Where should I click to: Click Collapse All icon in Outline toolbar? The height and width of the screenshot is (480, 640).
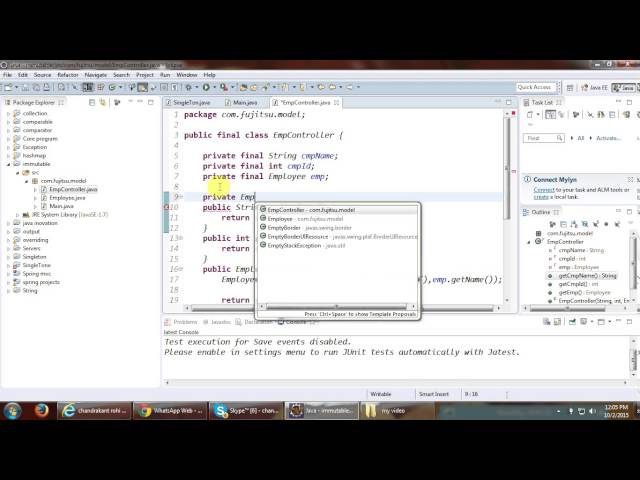(563, 224)
